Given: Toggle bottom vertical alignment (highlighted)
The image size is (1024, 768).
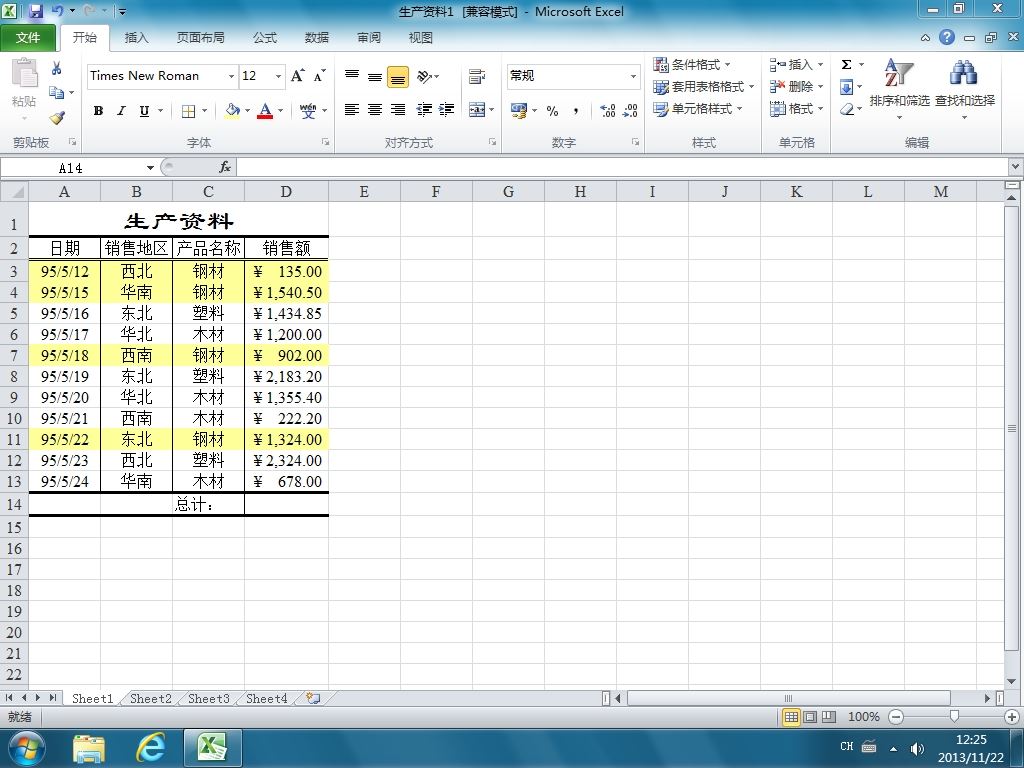Looking at the screenshot, I should point(398,76).
